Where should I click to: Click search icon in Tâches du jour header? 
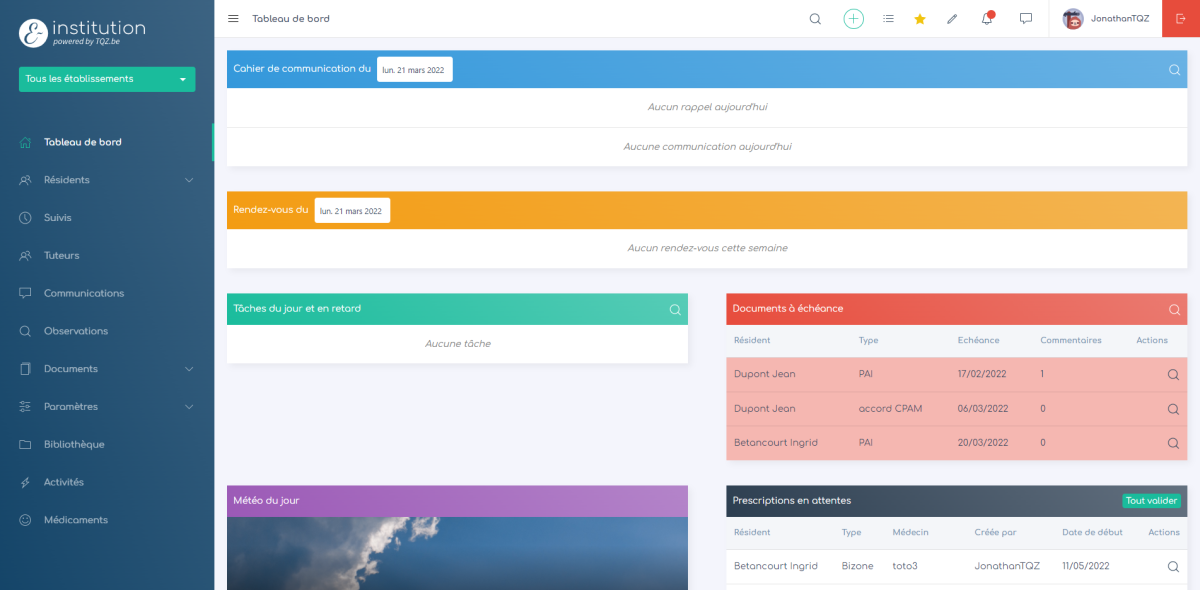675,310
